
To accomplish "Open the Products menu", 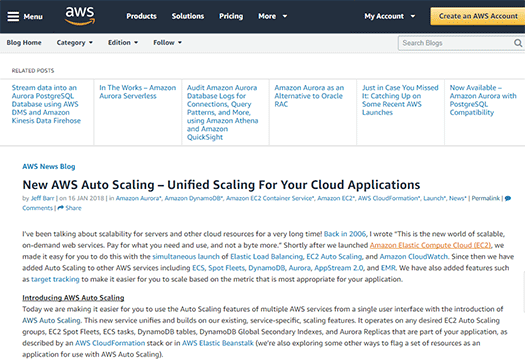I will (141, 16).
